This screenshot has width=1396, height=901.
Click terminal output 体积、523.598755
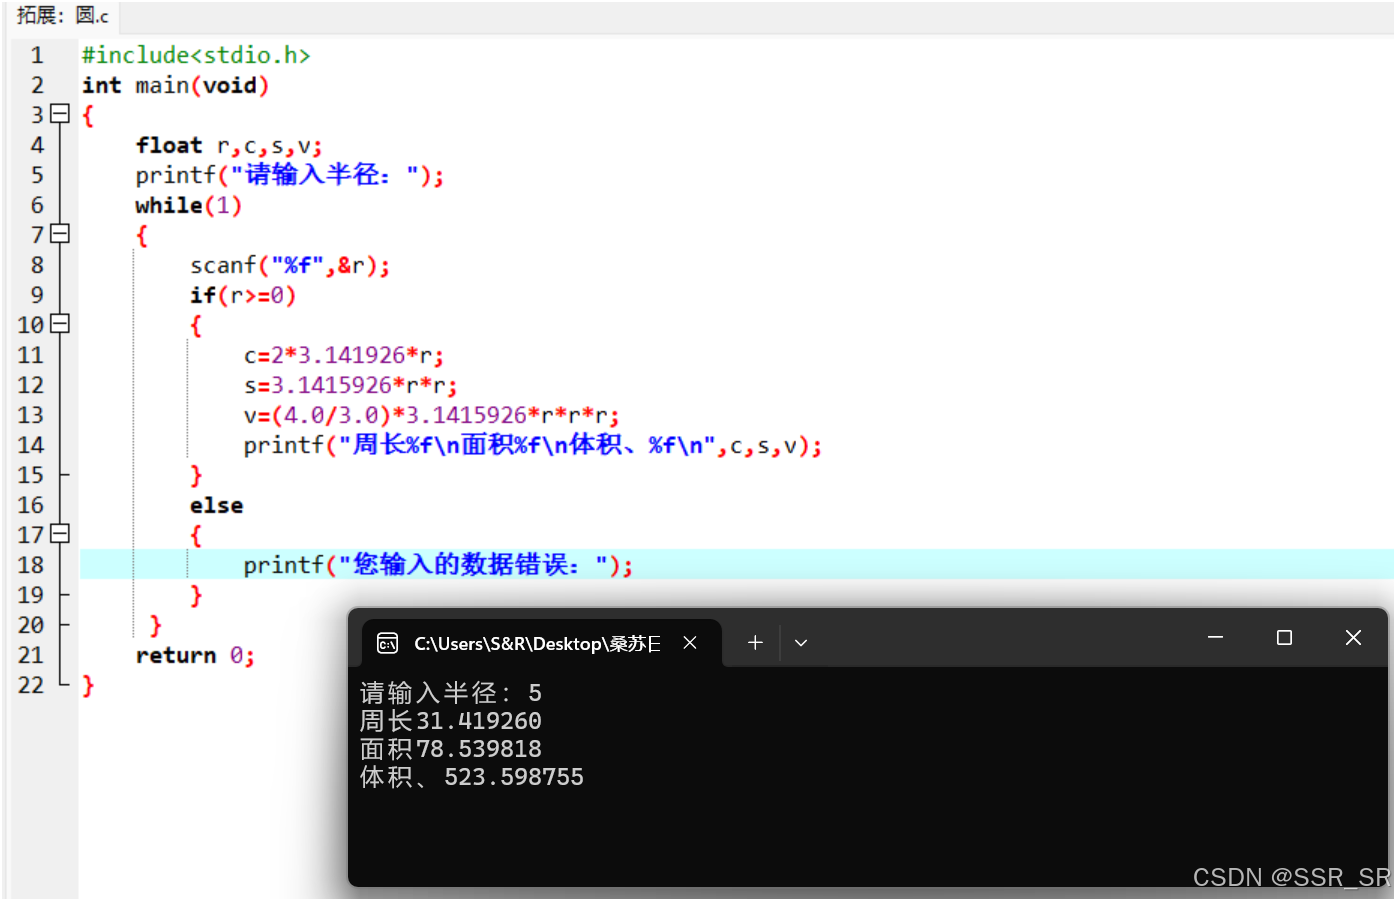click(472, 777)
